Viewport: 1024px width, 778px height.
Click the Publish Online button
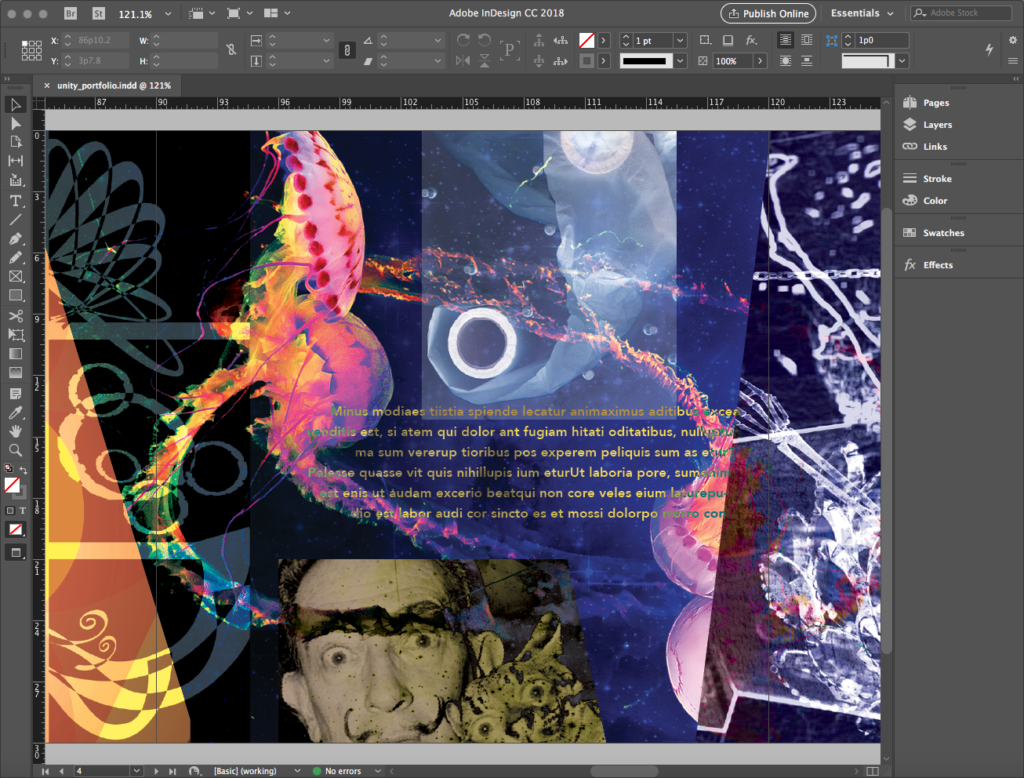point(768,13)
